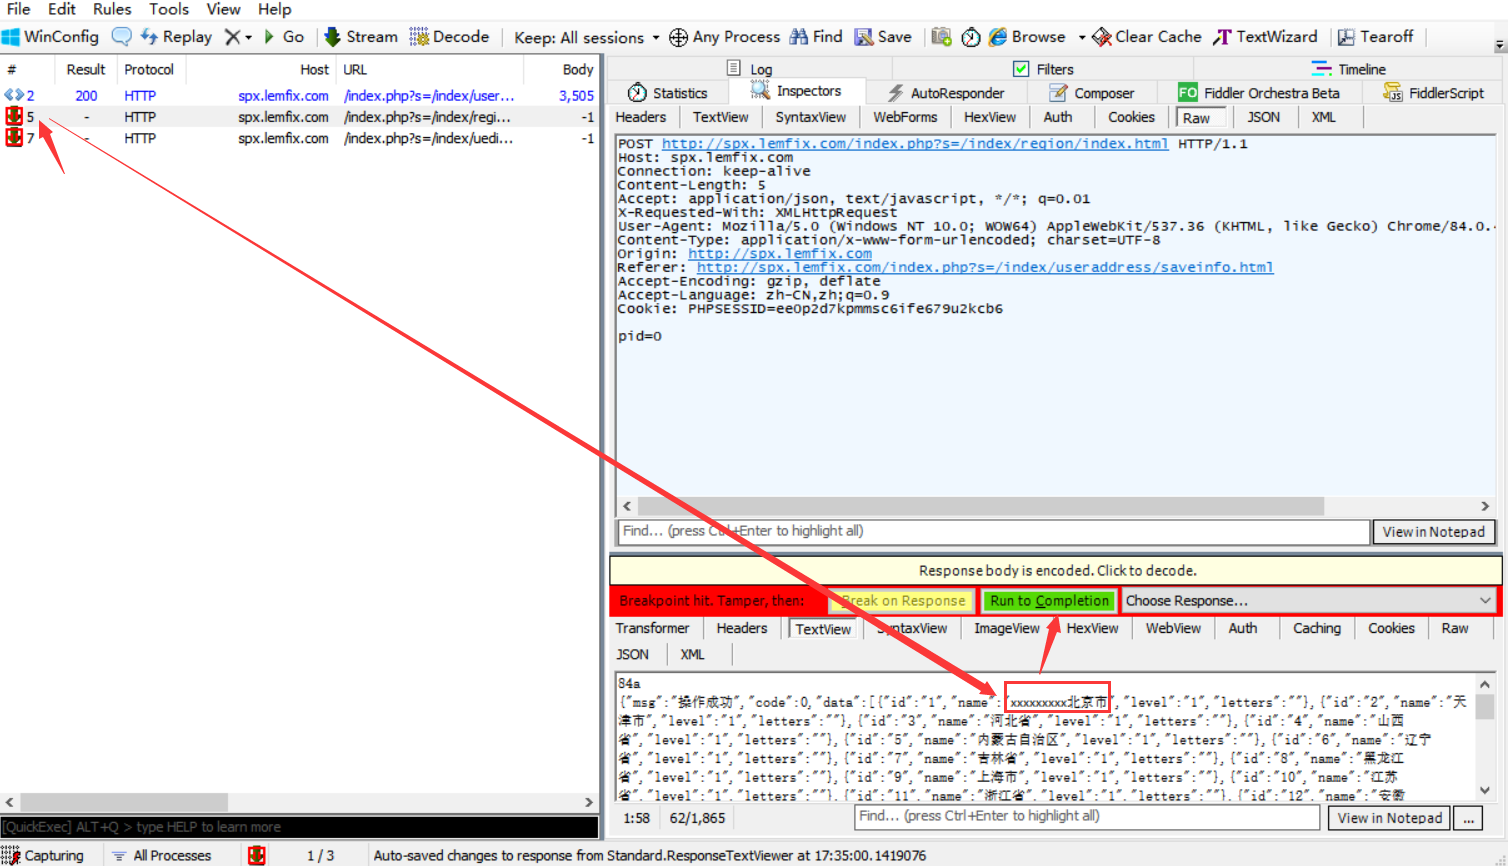Open the Choose Response dropdown
Image resolution: width=1508 pixels, height=866 pixels.
(1308, 601)
